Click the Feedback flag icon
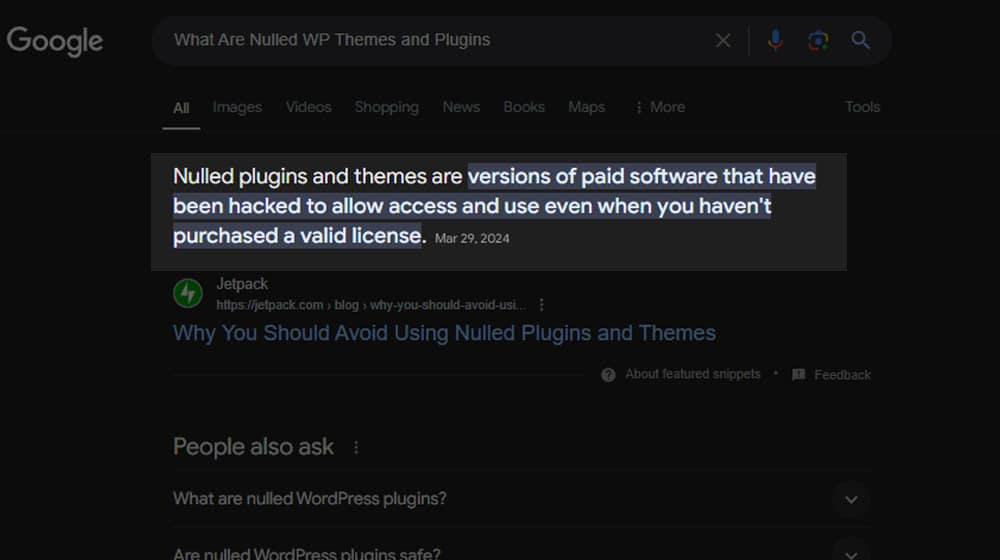Screen dimensions: 1000x560 [798, 375]
